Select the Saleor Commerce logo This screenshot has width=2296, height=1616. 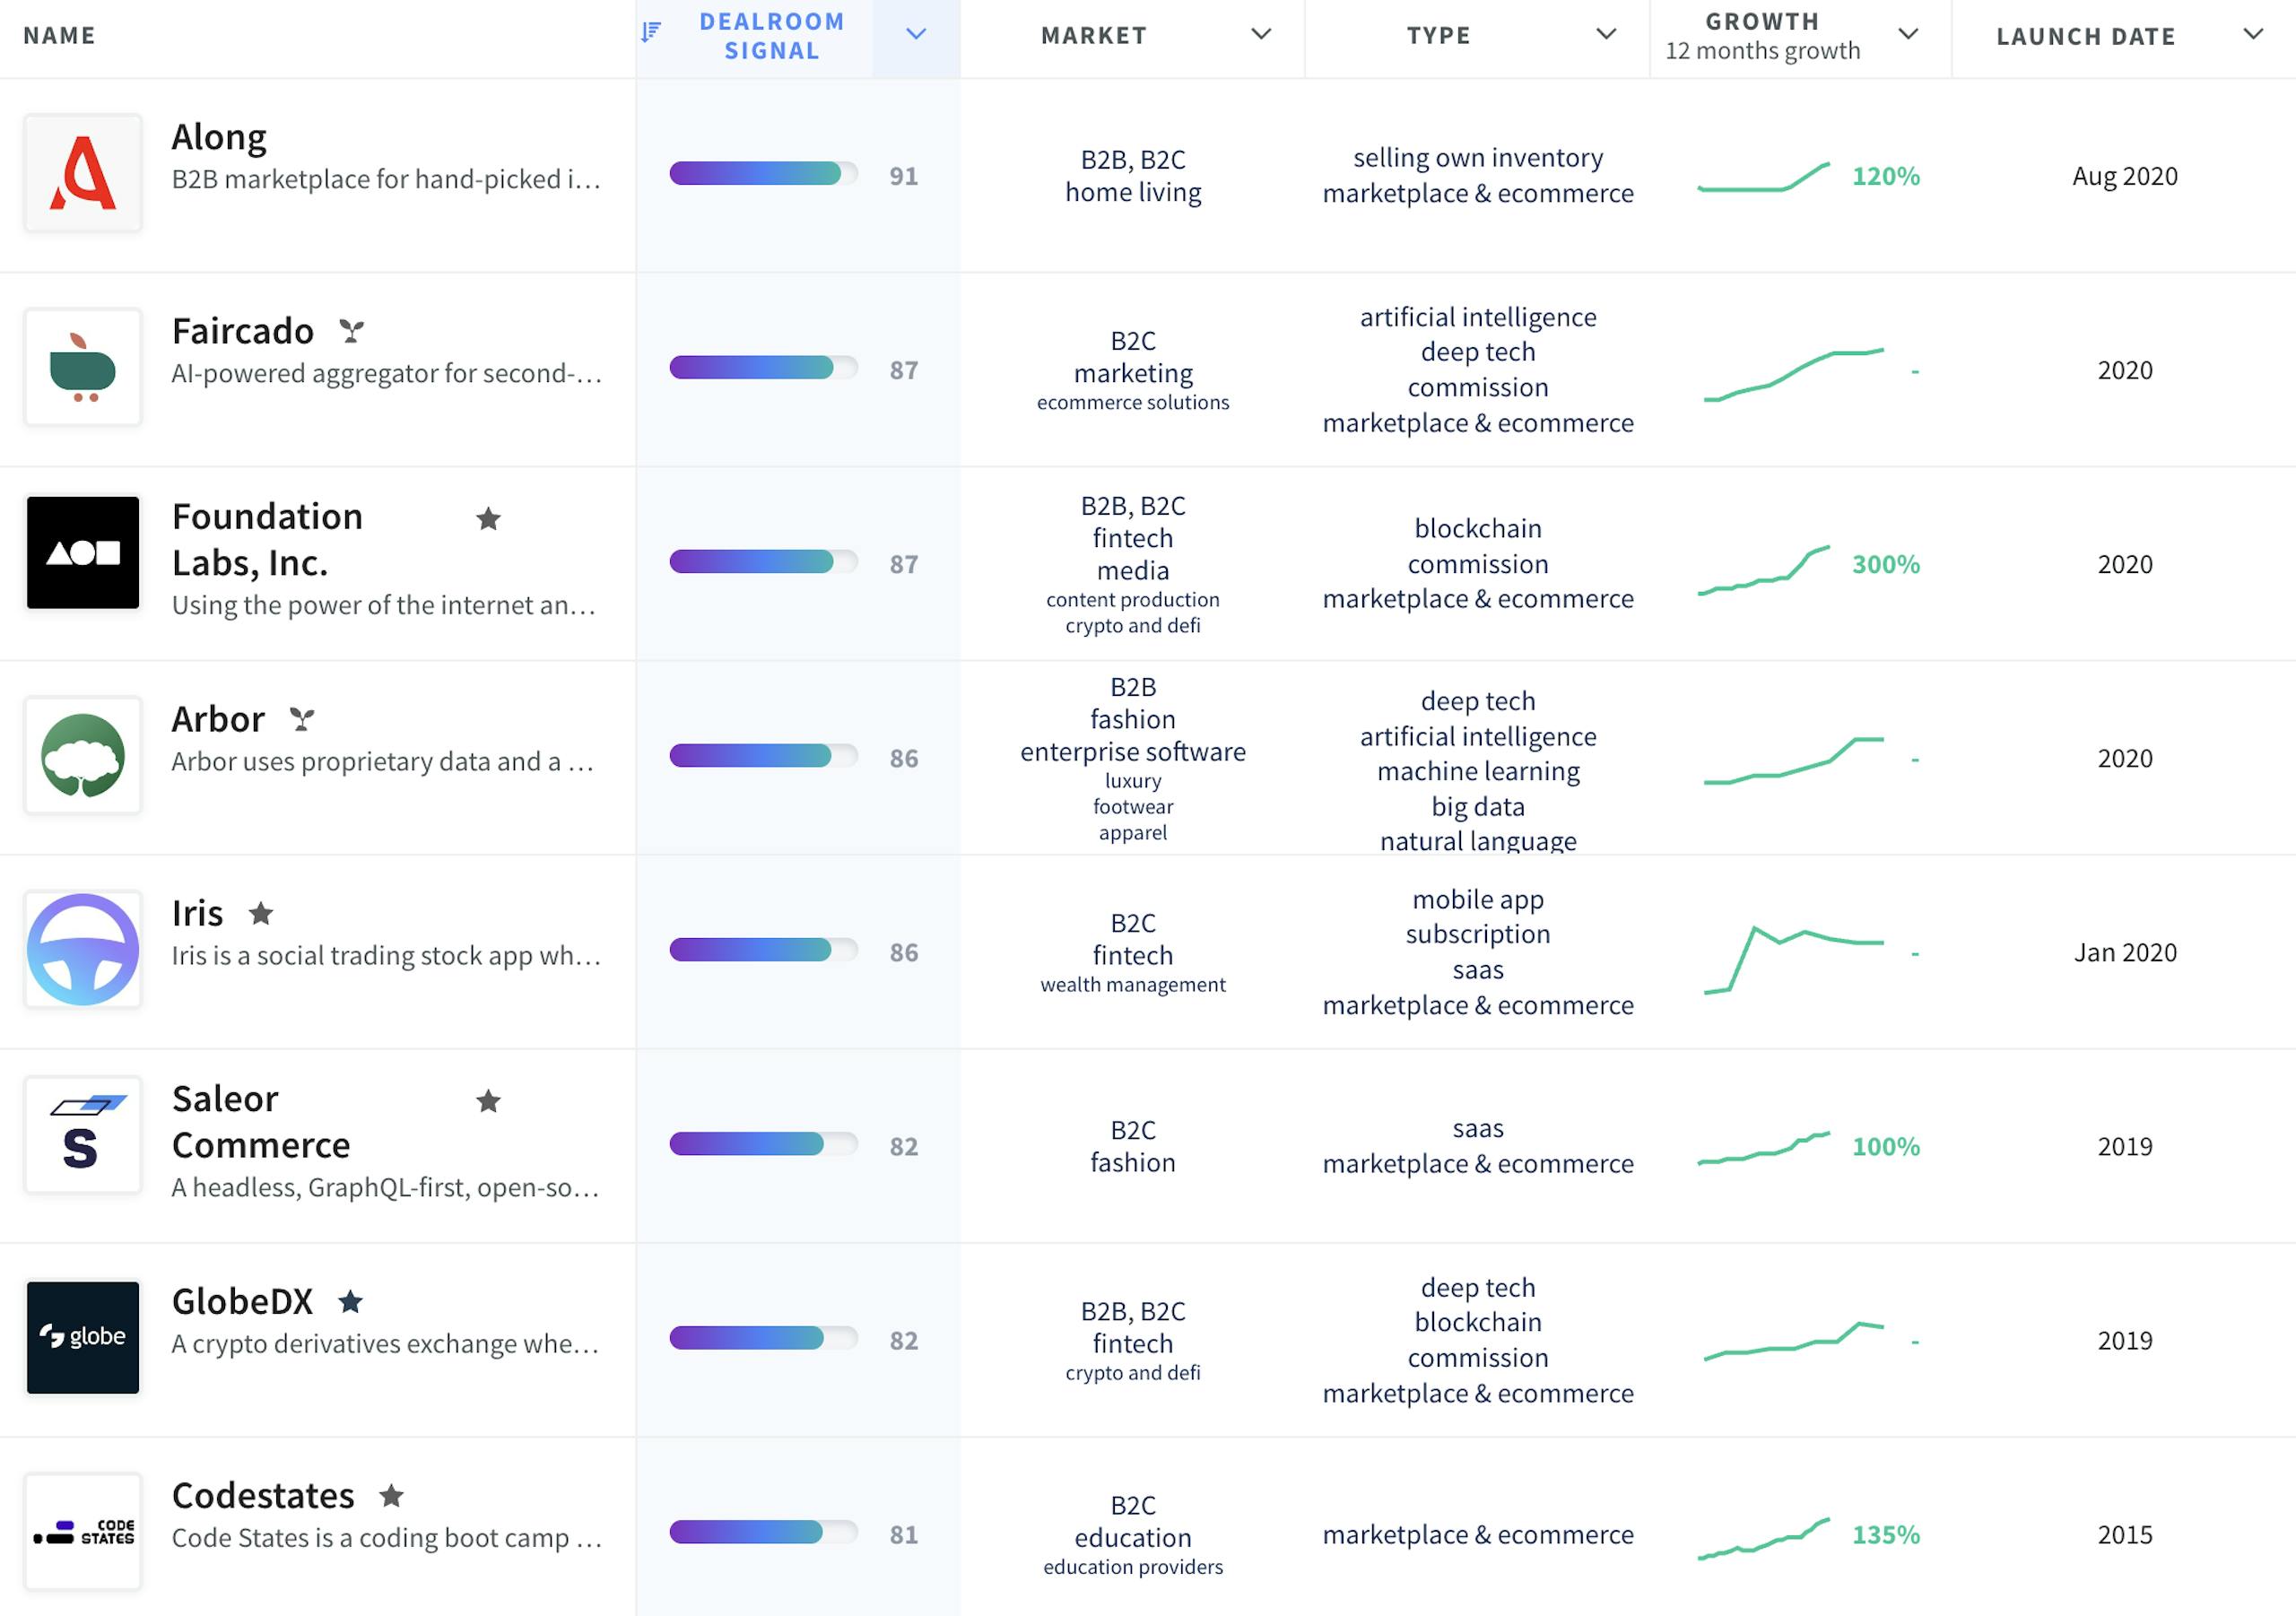(x=83, y=1135)
